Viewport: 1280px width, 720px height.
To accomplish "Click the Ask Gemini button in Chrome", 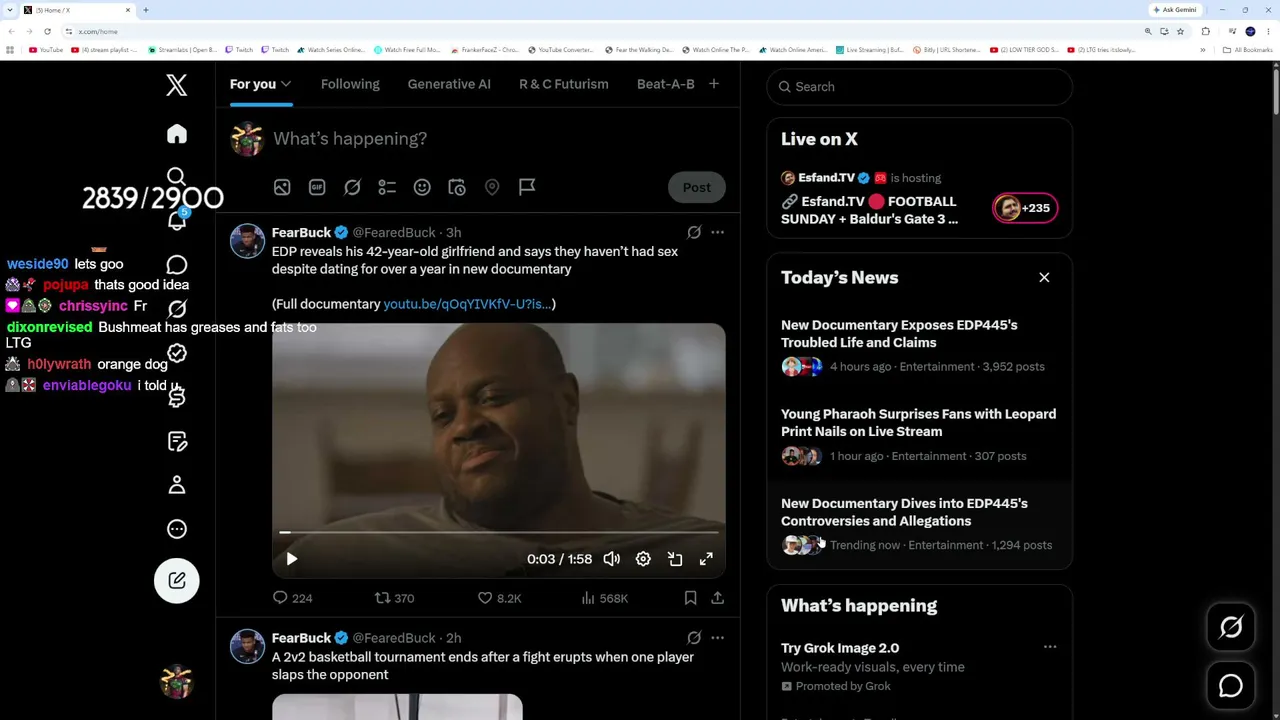I will click(1175, 10).
